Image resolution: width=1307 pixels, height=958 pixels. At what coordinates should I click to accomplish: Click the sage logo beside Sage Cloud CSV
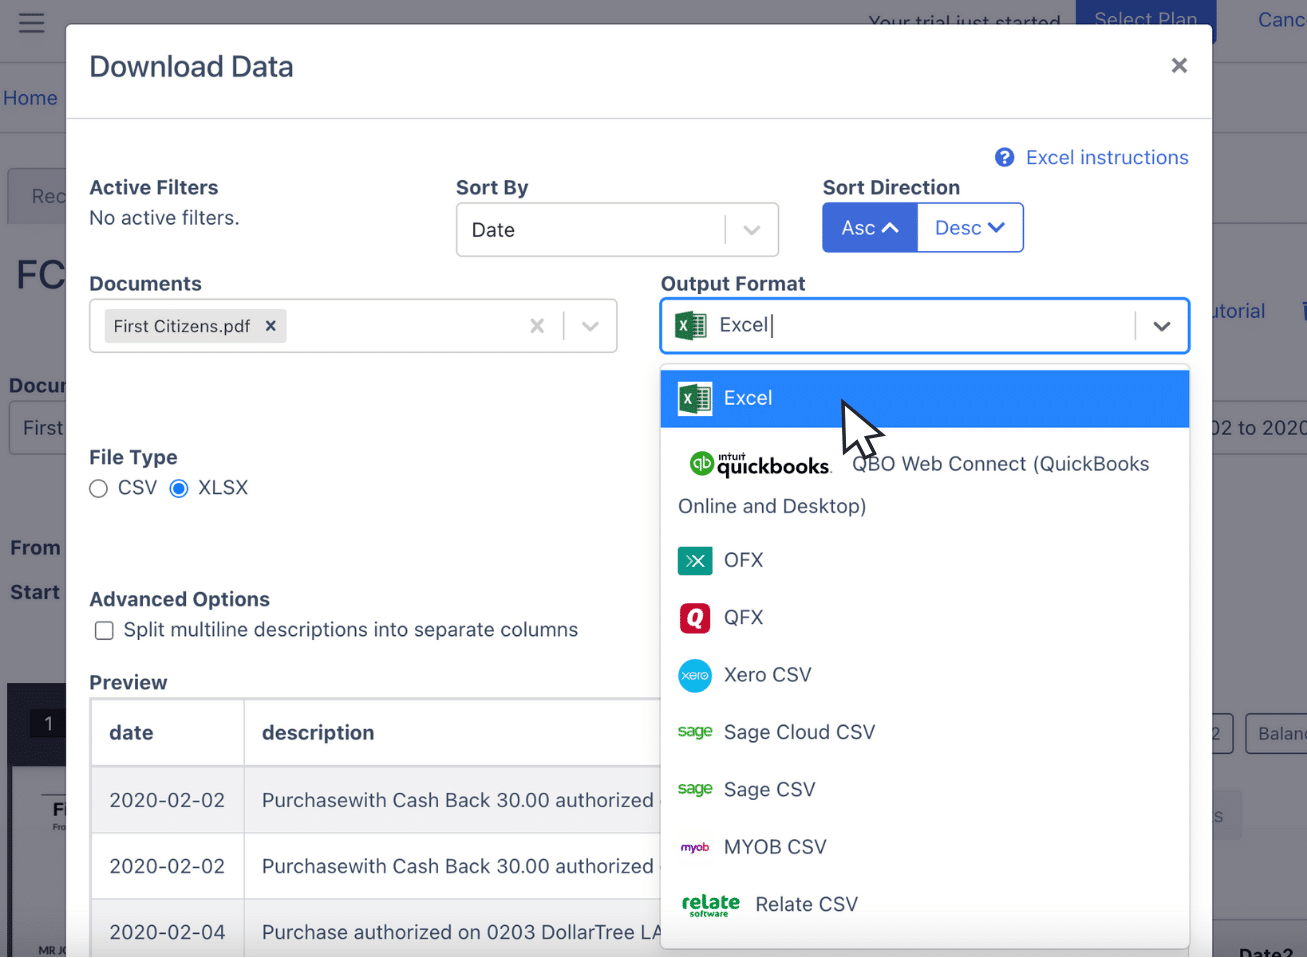[x=695, y=732]
